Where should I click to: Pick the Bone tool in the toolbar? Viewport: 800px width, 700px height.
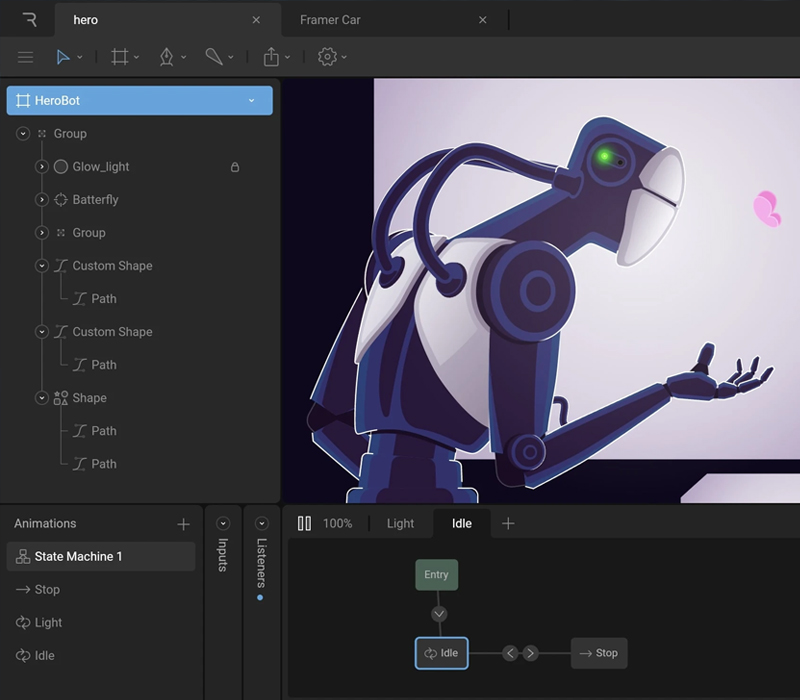click(214, 57)
